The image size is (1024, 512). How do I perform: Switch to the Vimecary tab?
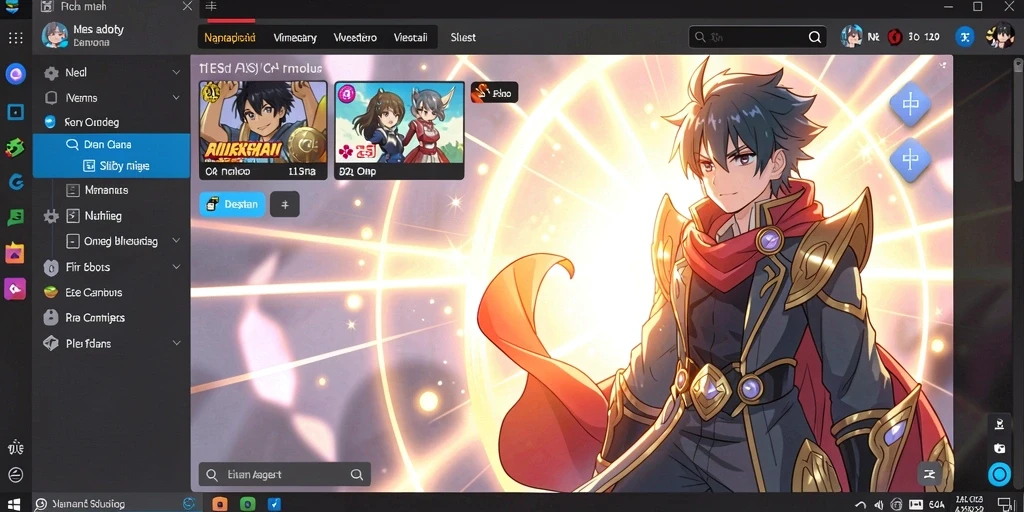295,37
